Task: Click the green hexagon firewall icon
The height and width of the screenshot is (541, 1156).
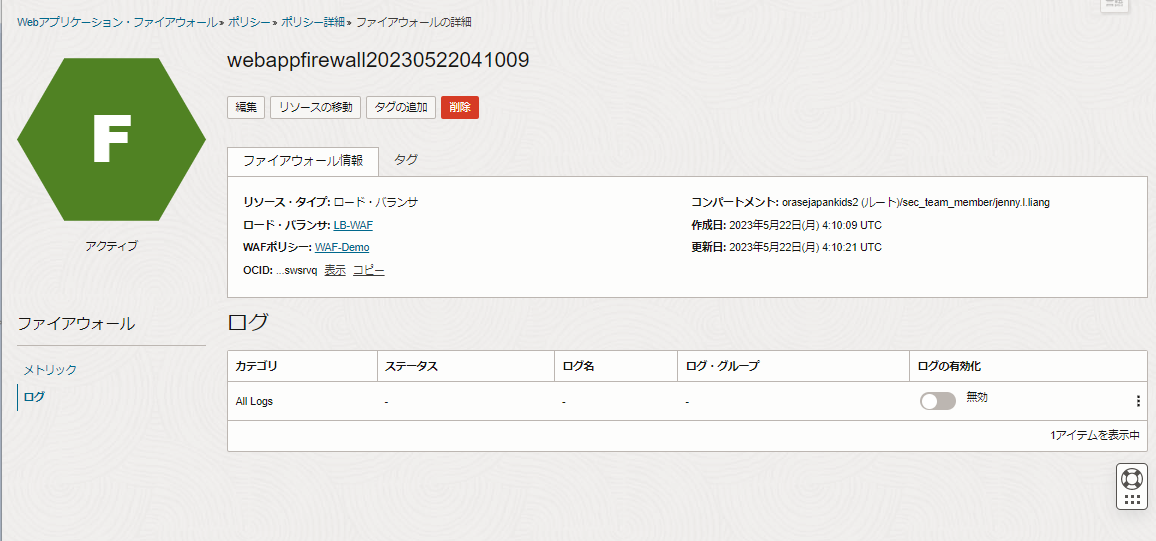Action: pyautogui.click(x=111, y=139)
